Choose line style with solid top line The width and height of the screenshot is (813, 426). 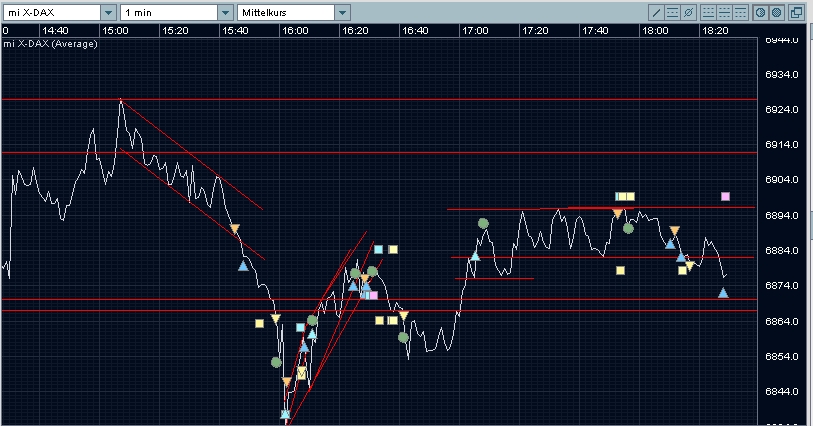pyautogui.click(x=740, y=12)
